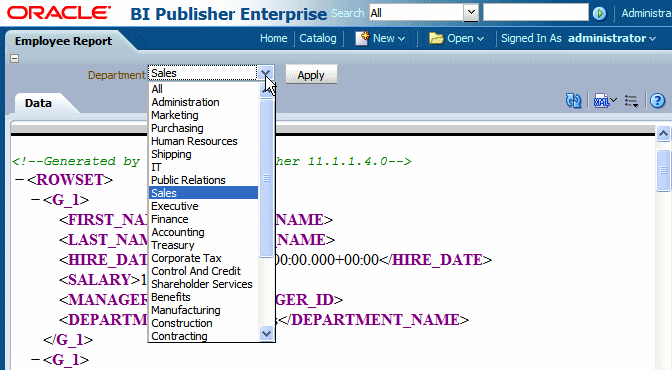The image size is (672, 370).
Task: Select 'Marketing' department option
Action: pyautogui.click(x=204, y=115)
